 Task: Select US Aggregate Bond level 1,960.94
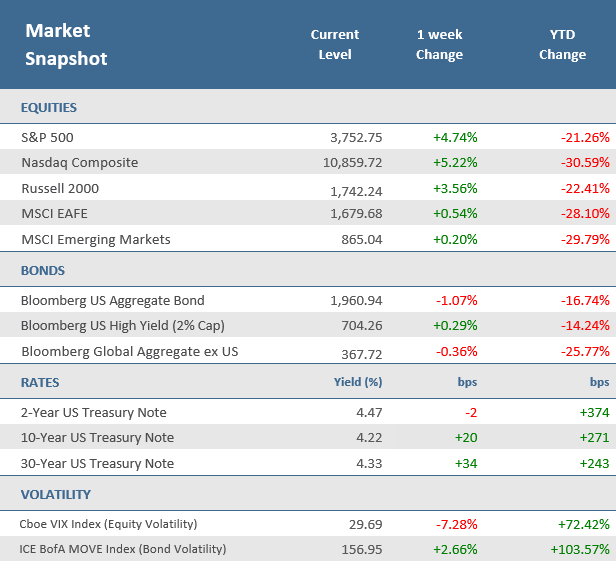(x=356, y=301)
